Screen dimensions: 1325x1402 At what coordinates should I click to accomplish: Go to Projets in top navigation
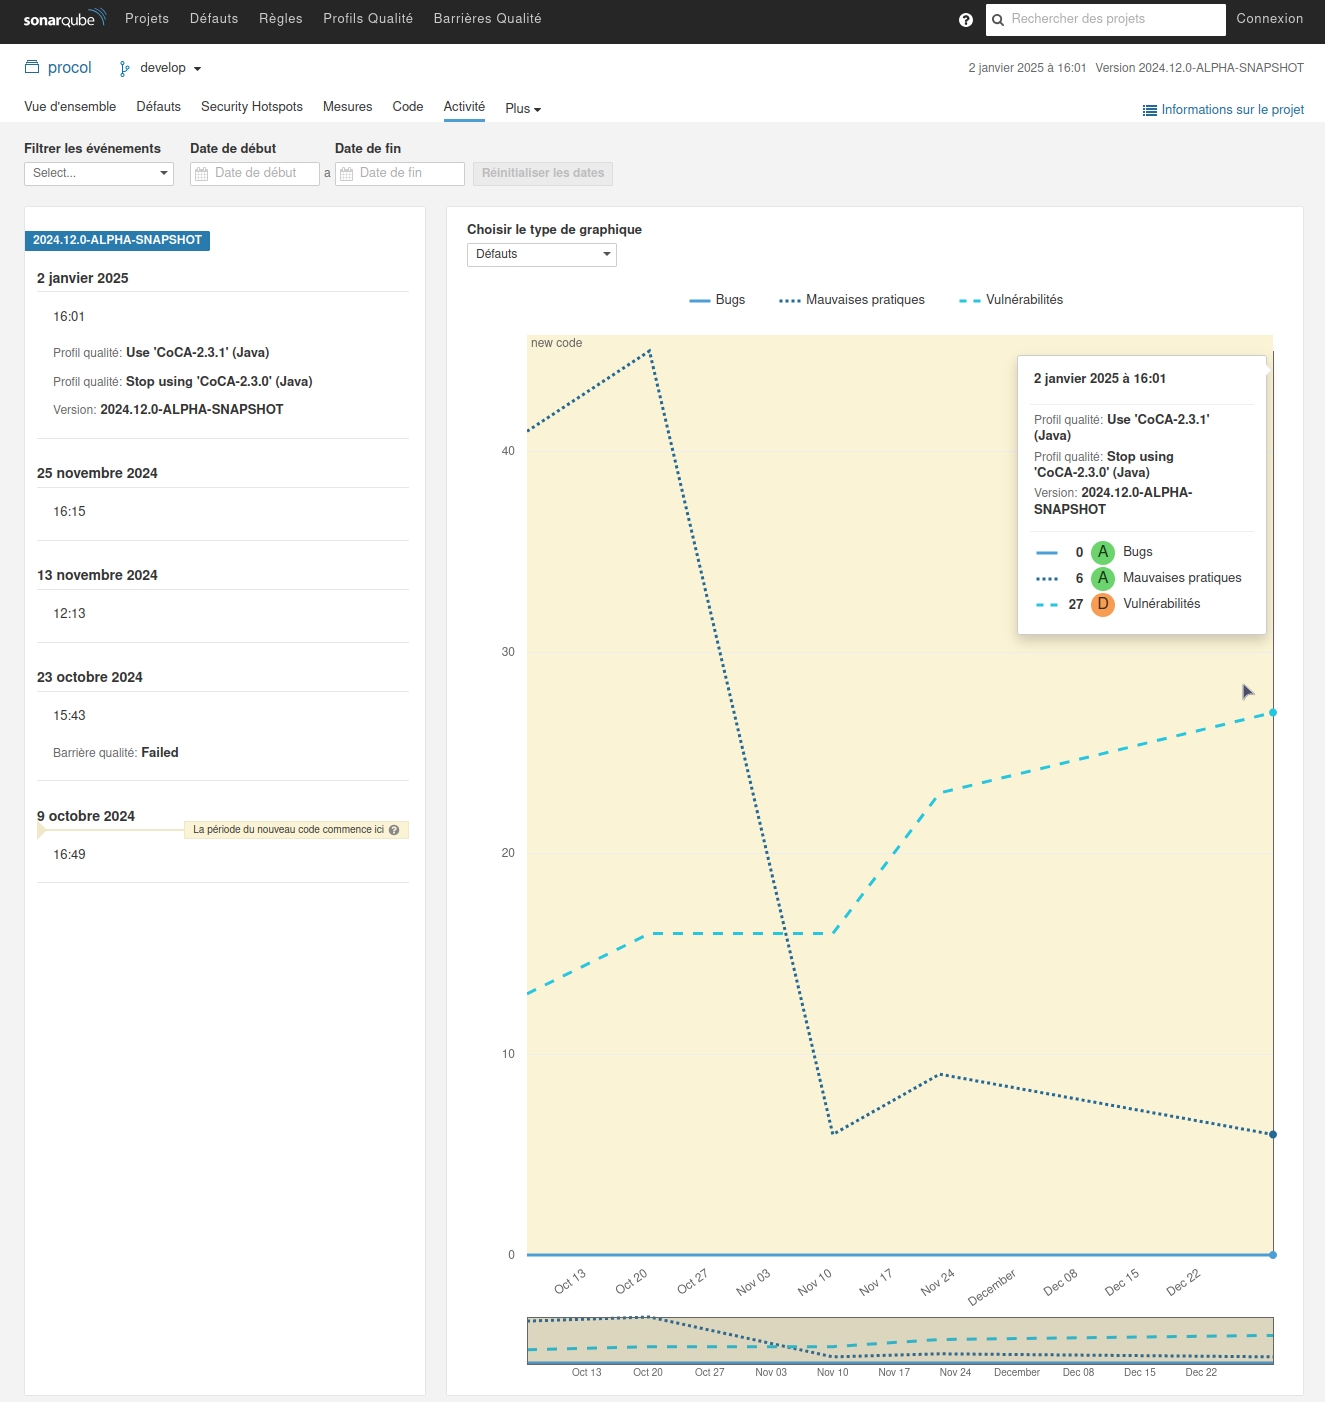[147, 18]
